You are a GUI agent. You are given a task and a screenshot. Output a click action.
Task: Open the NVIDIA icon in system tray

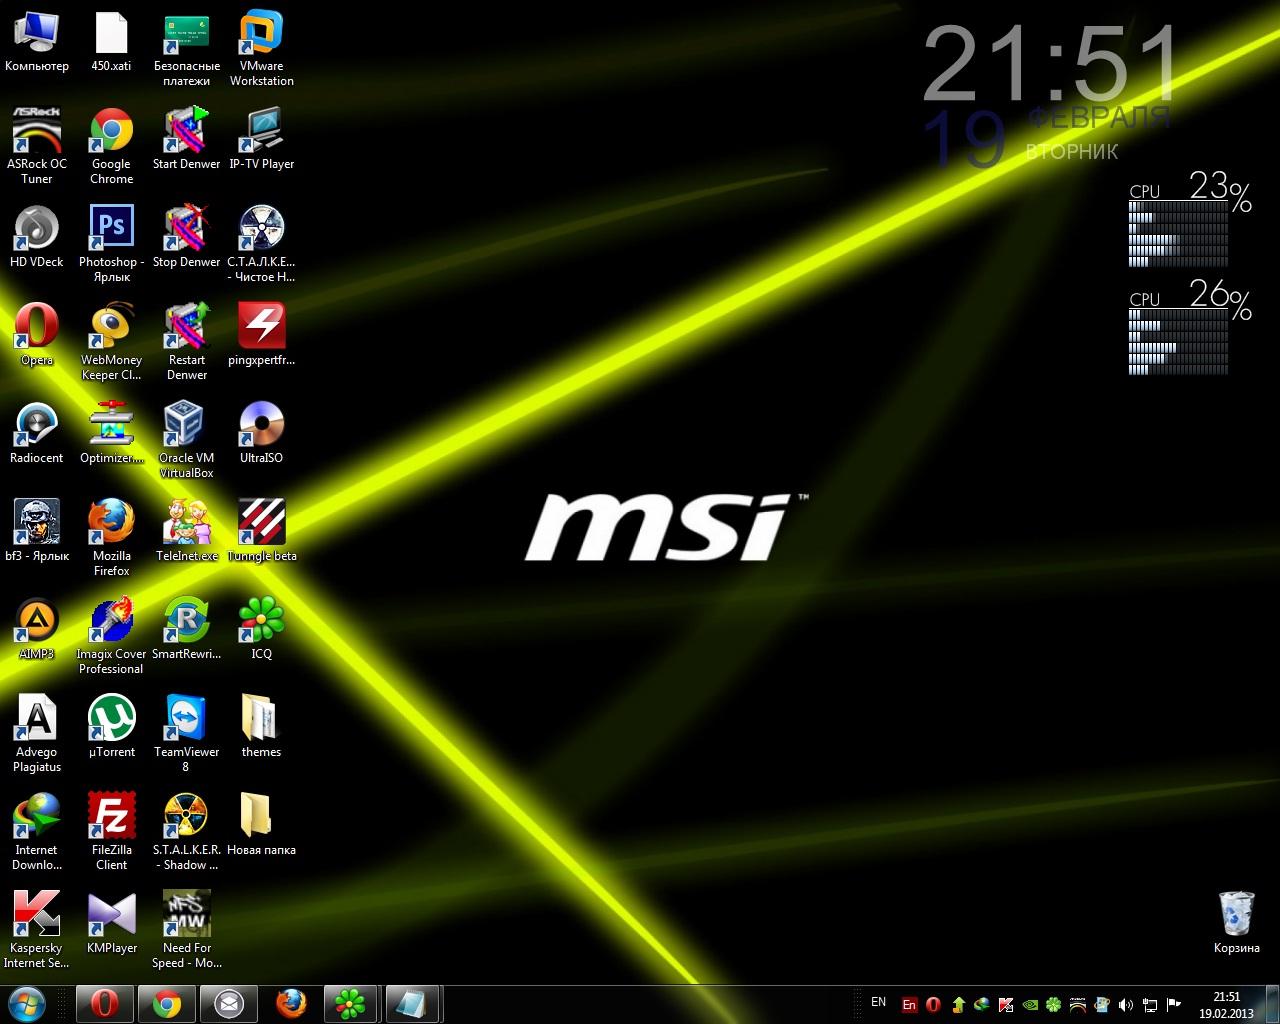[1029, 1004]
